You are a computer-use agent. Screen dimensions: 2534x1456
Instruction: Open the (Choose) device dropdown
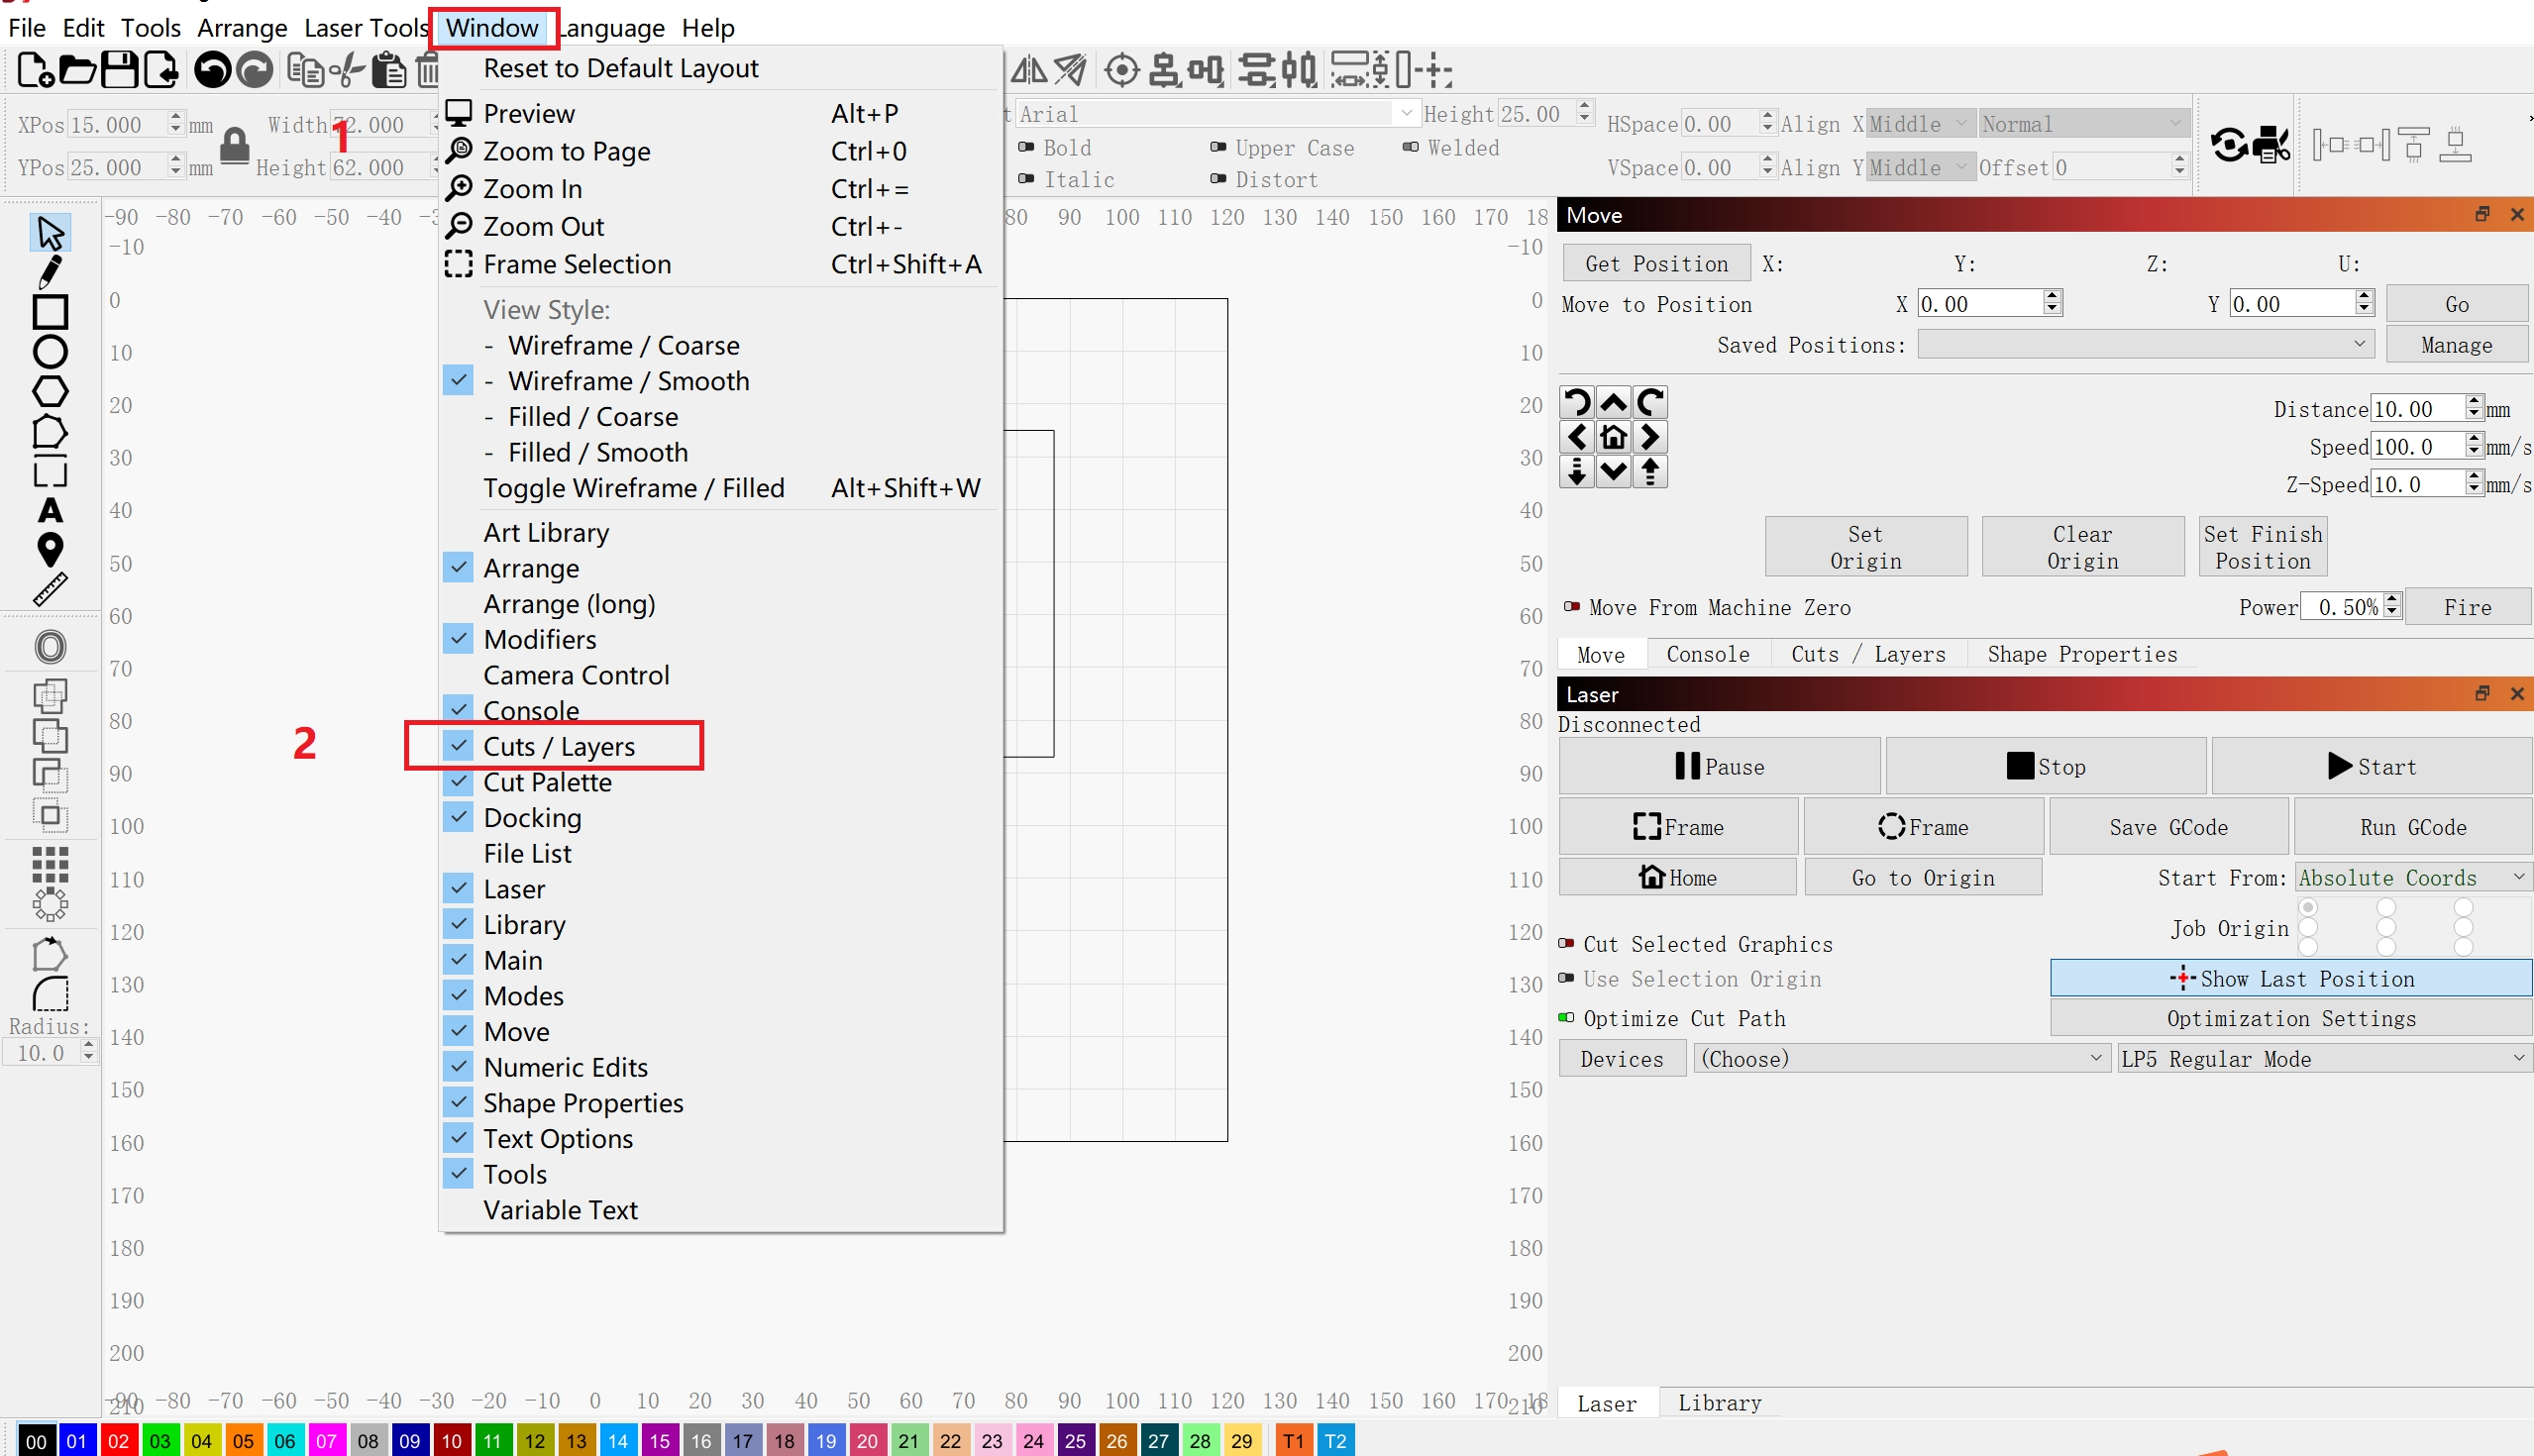click(x=1901, y=1058)
